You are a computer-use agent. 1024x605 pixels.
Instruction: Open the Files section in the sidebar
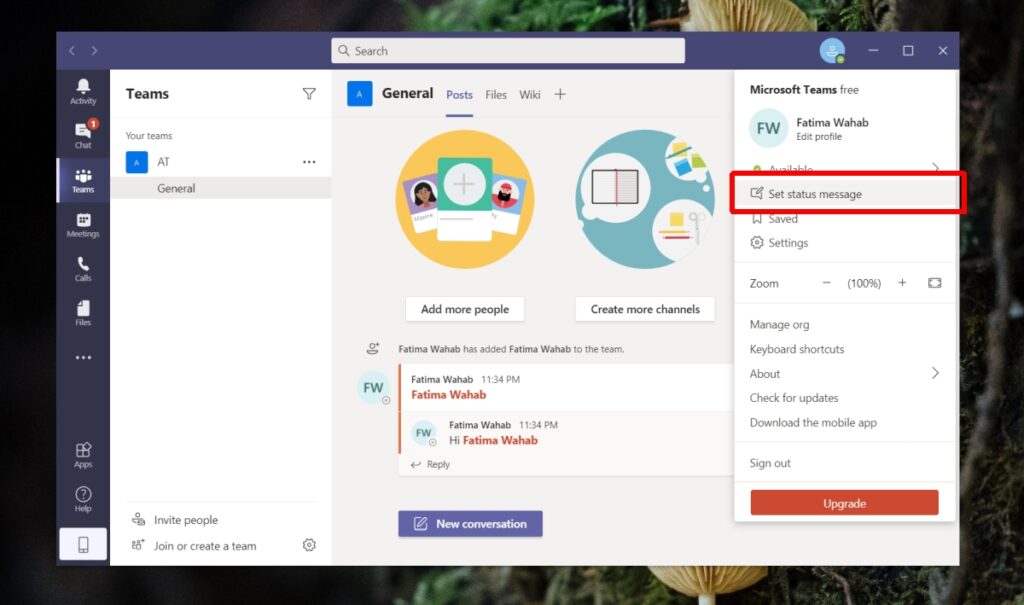[83, 312]
